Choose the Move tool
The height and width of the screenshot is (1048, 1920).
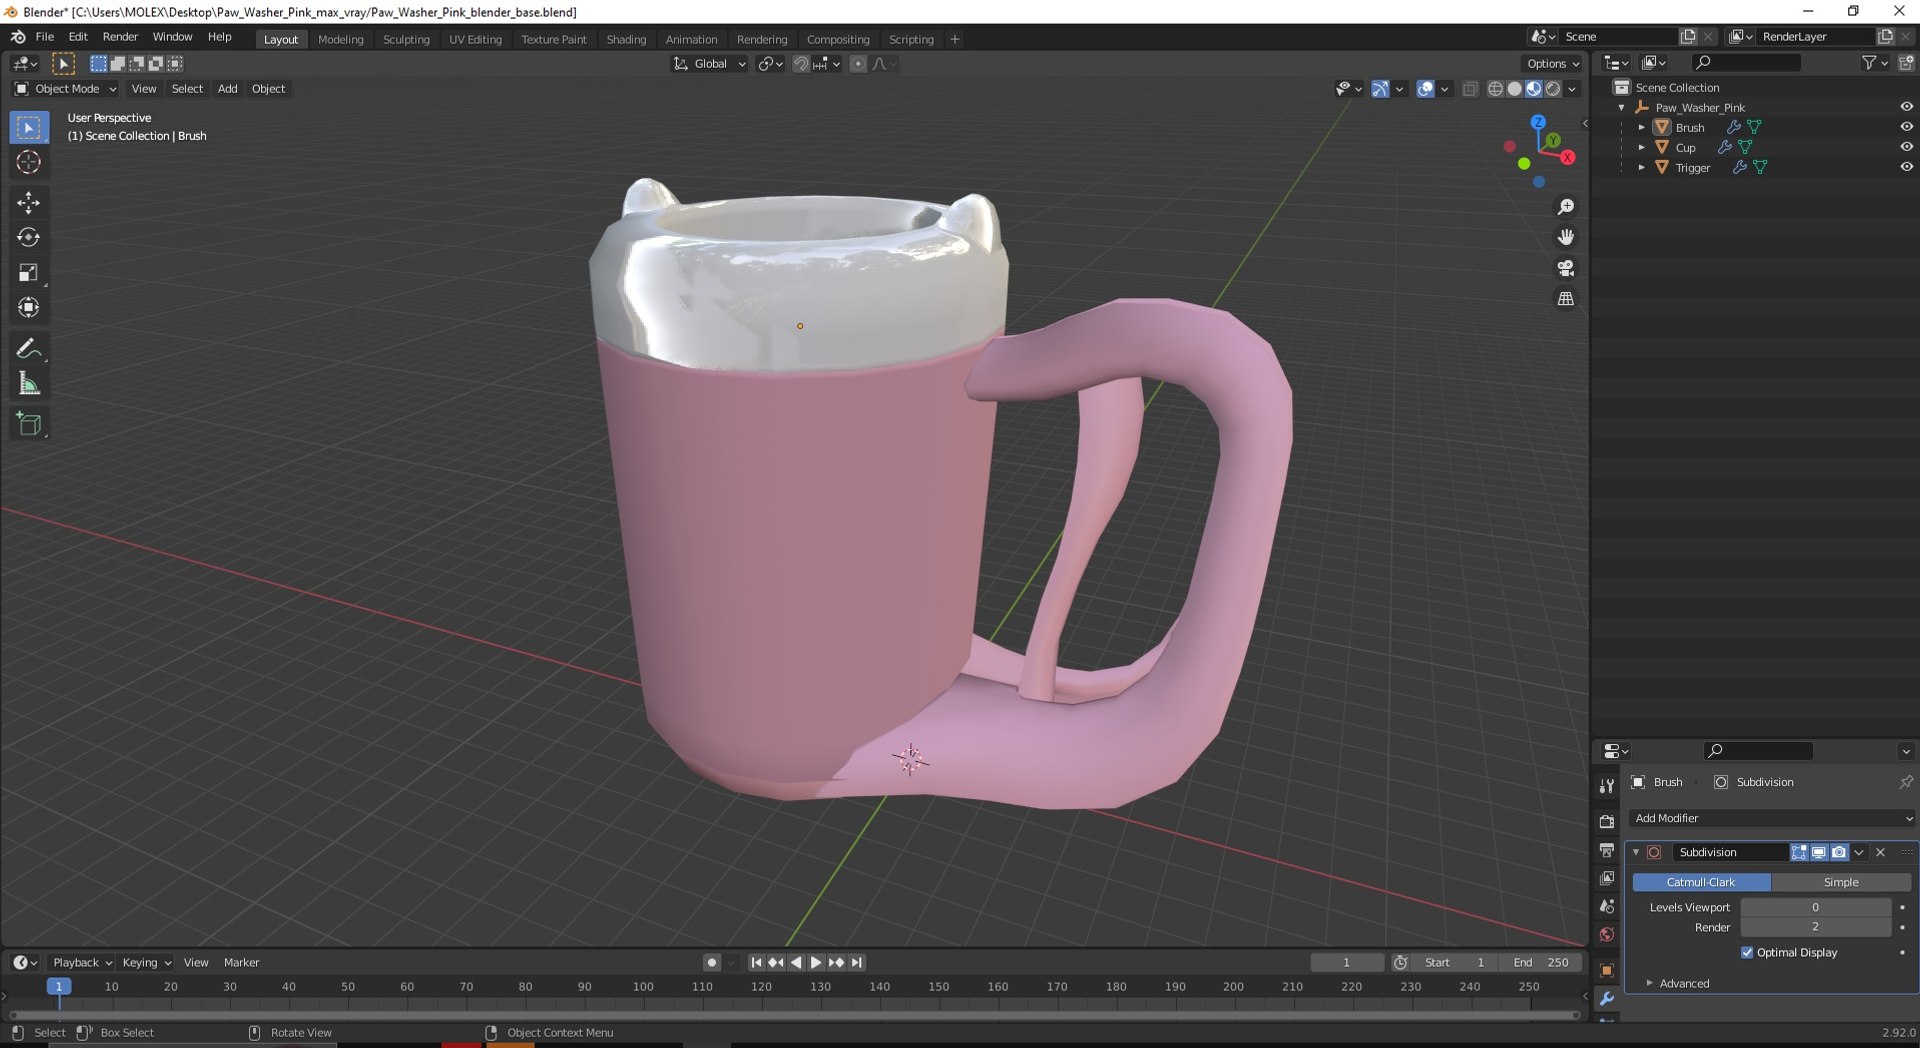[x=29, y=203]
